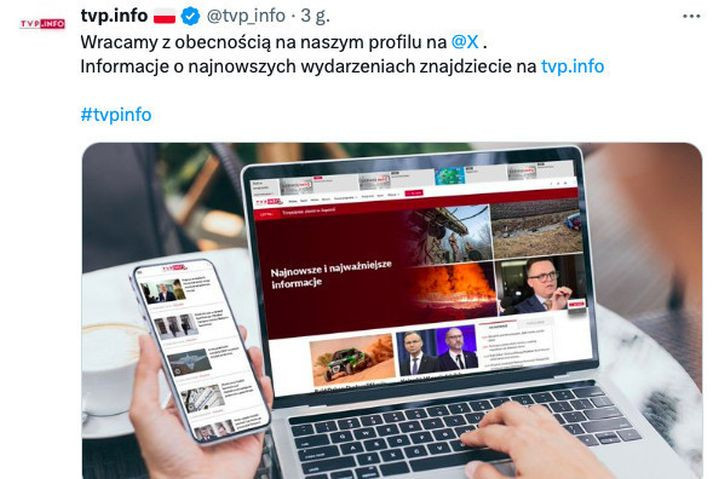Click the red button in the laptop site navigation
This screenshot has height=479, width=718.
click(413, 193)
